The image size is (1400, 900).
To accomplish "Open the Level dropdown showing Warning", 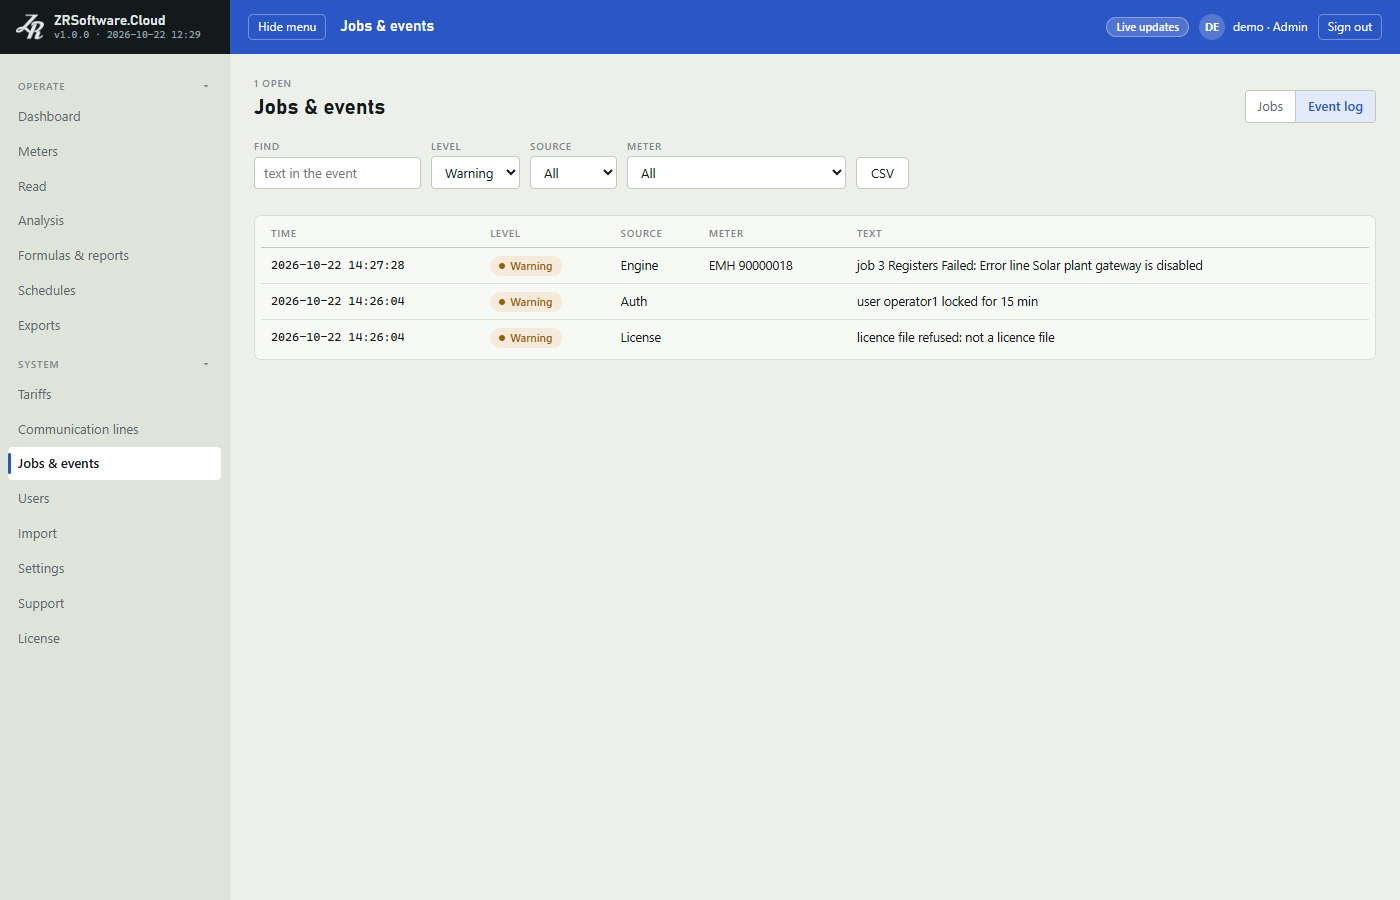I will pyautogui.click(x=475, y=173).
